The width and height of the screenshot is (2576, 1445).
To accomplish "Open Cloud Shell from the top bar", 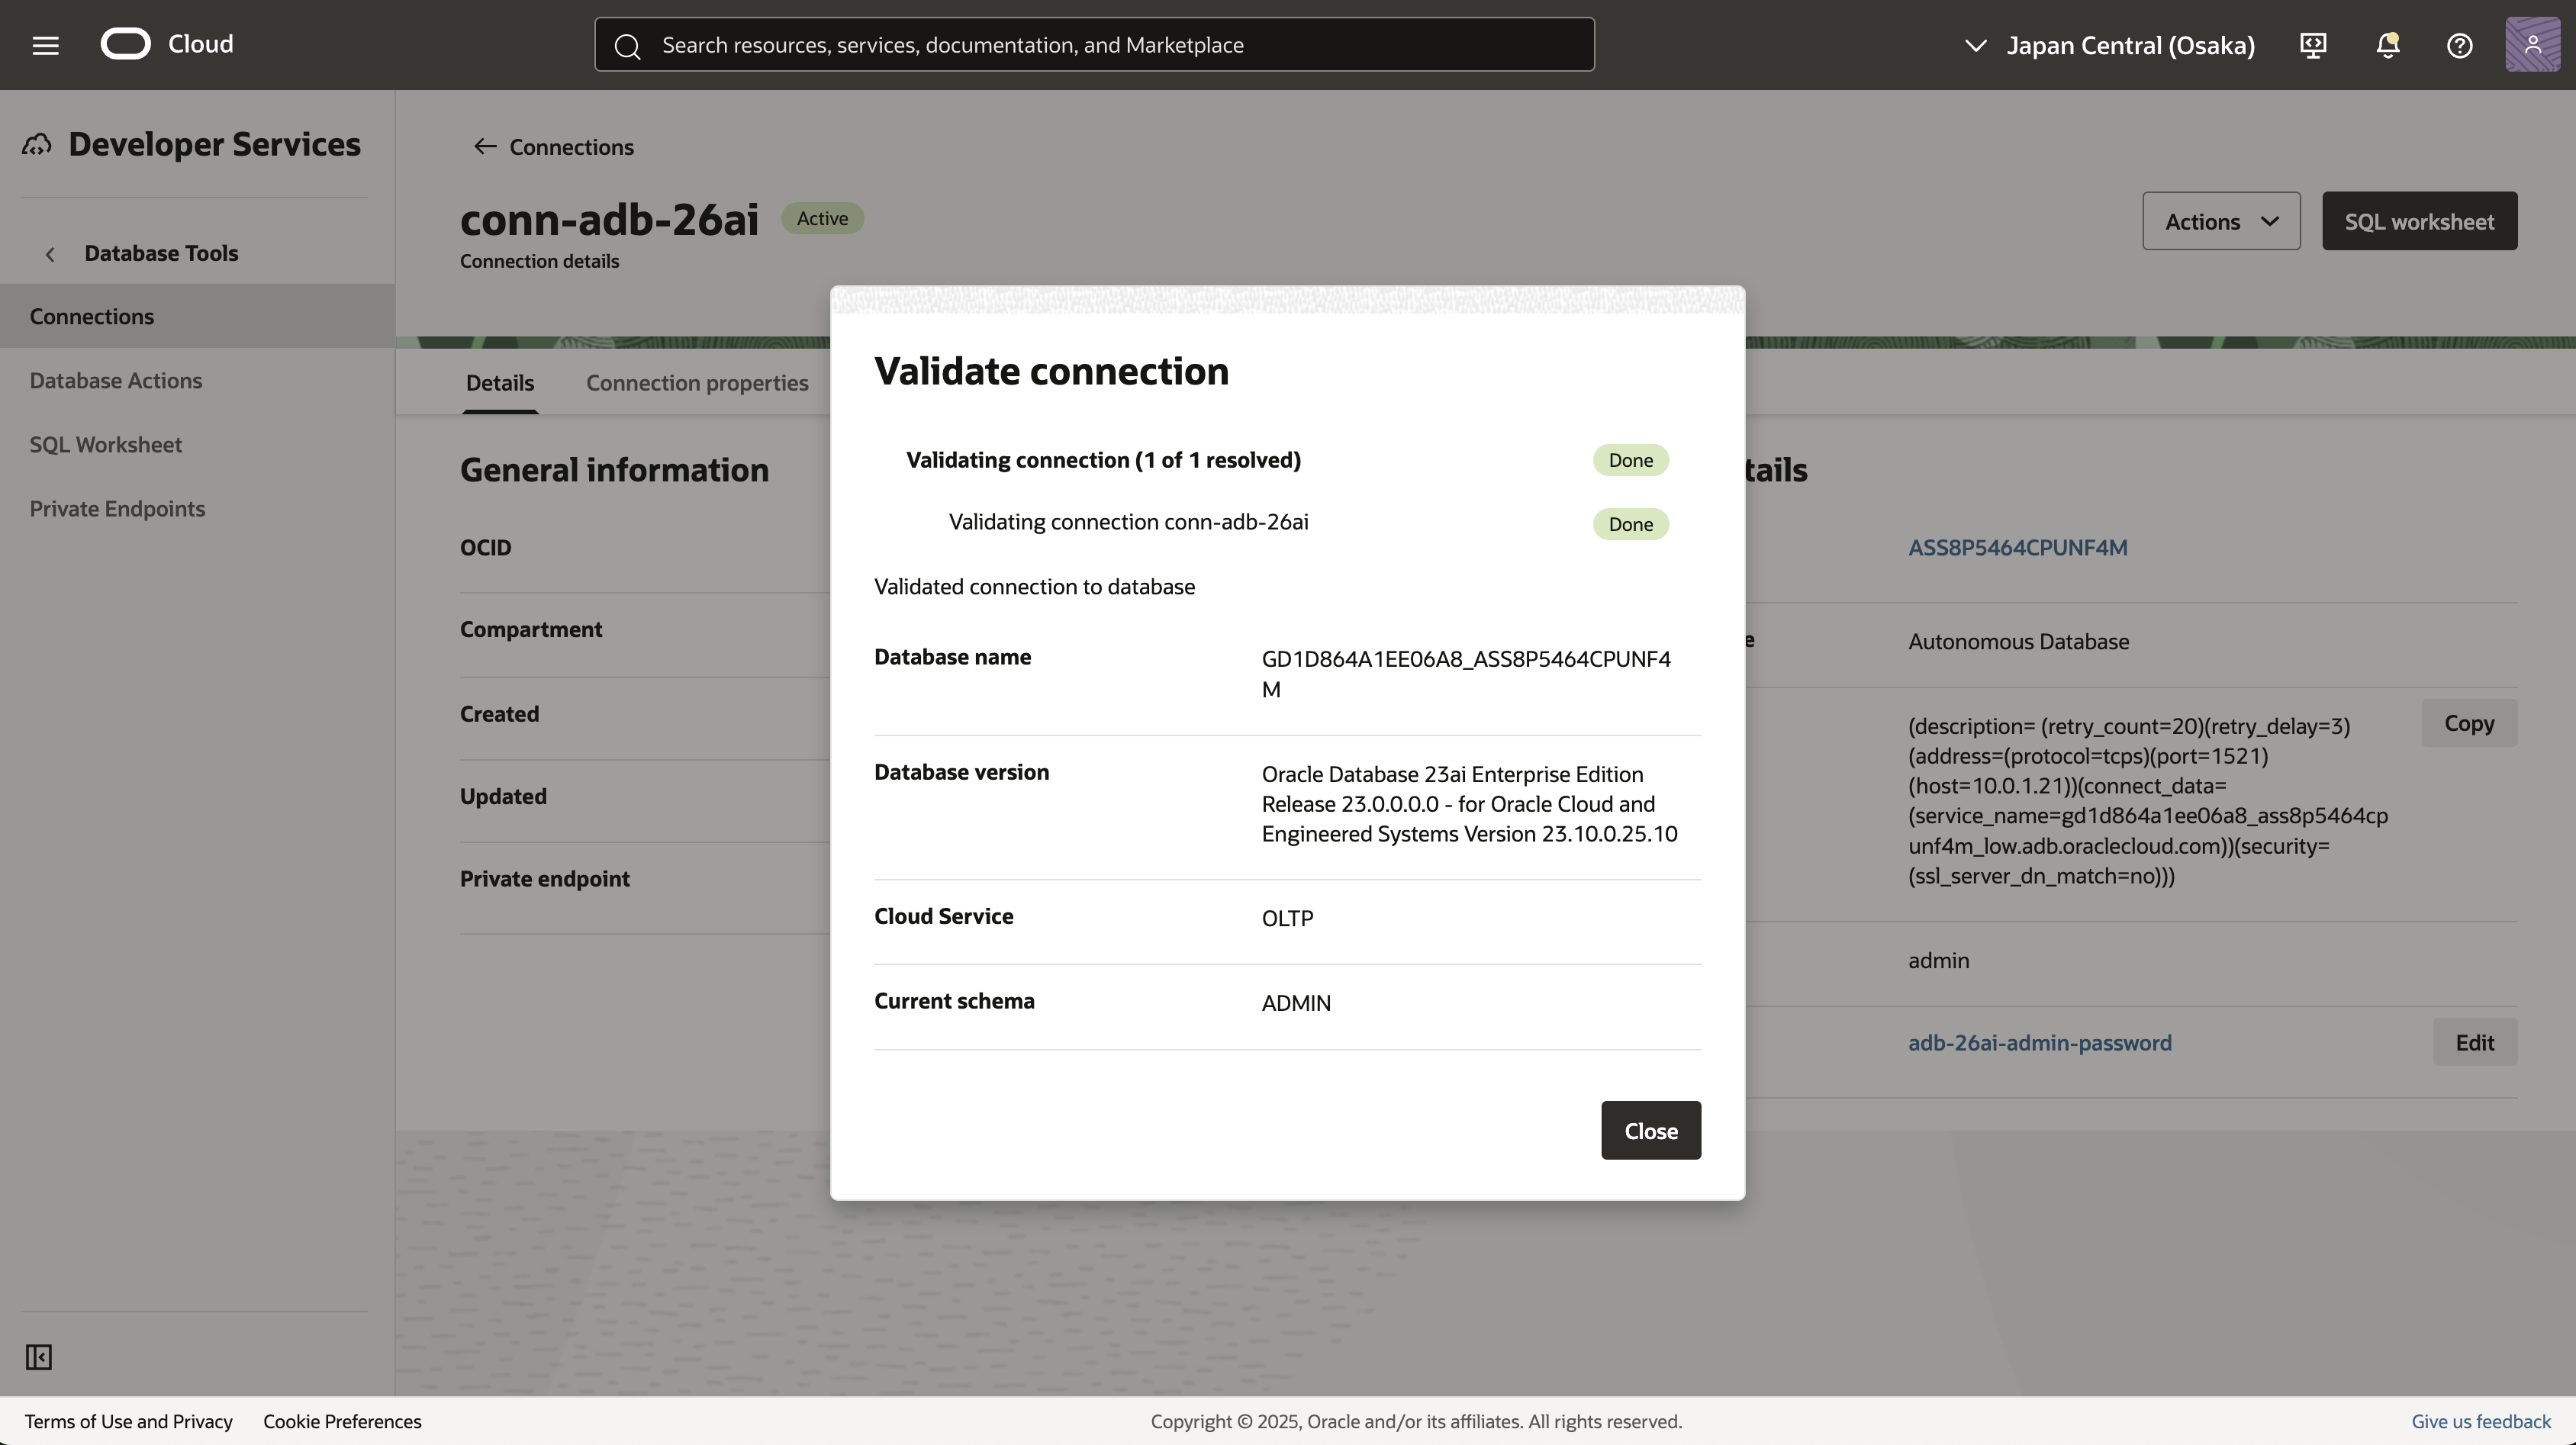I will [x=2313, y=45].
